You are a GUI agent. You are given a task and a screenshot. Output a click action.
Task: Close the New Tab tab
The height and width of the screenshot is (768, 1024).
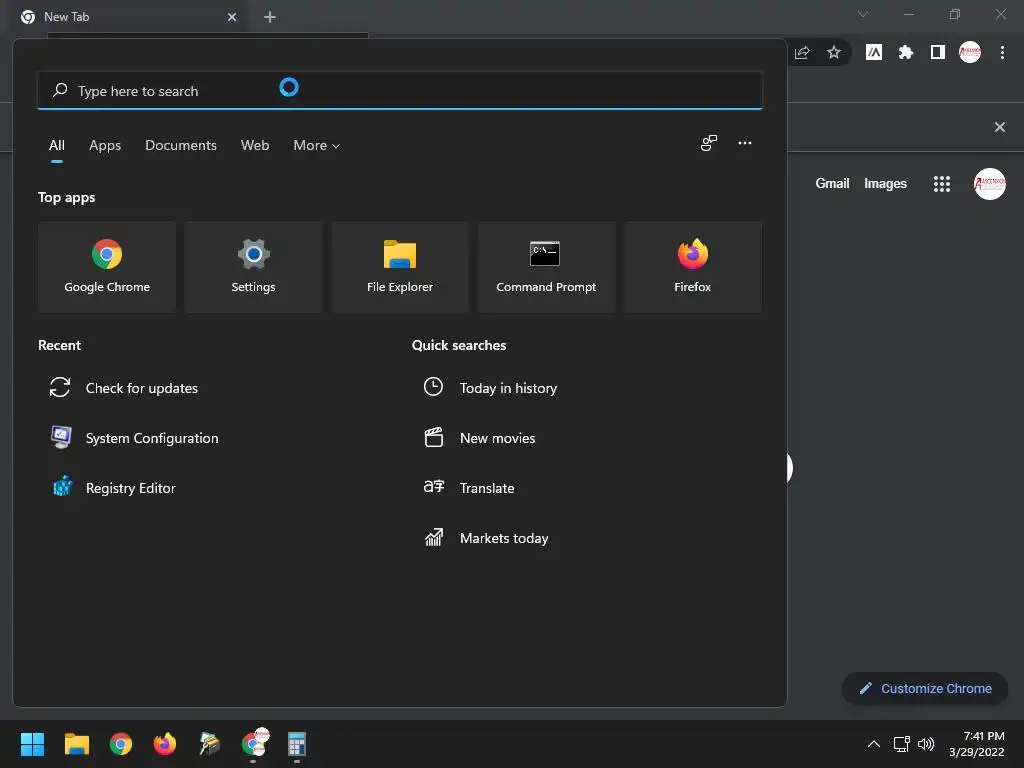(x=232, y=17)
